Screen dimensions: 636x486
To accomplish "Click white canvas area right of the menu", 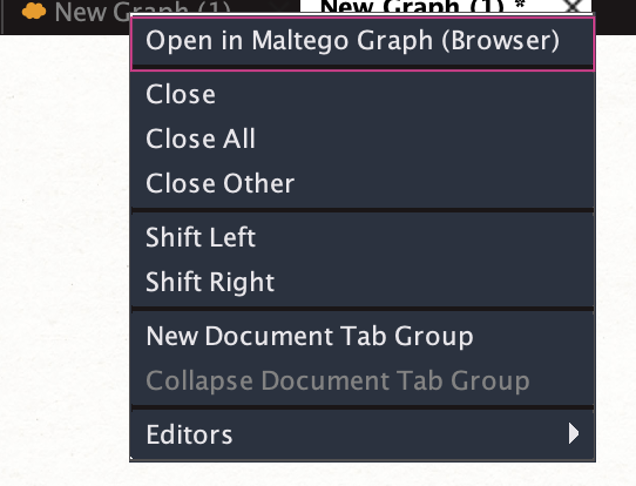I will point(616,243).
